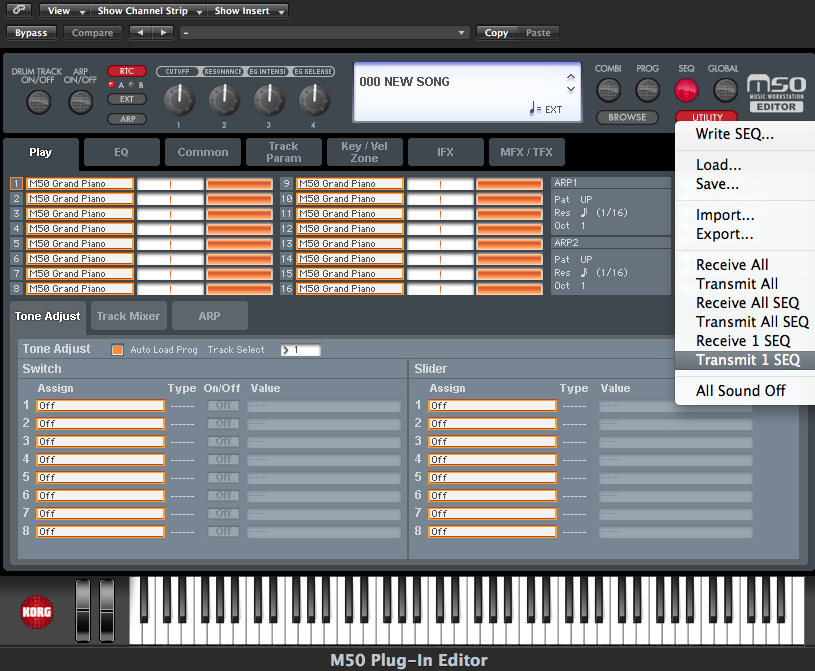The height and width of the screenshot is (671, 815).
Task: Open Track Select dropdown
Action: (x=300, y=350)
